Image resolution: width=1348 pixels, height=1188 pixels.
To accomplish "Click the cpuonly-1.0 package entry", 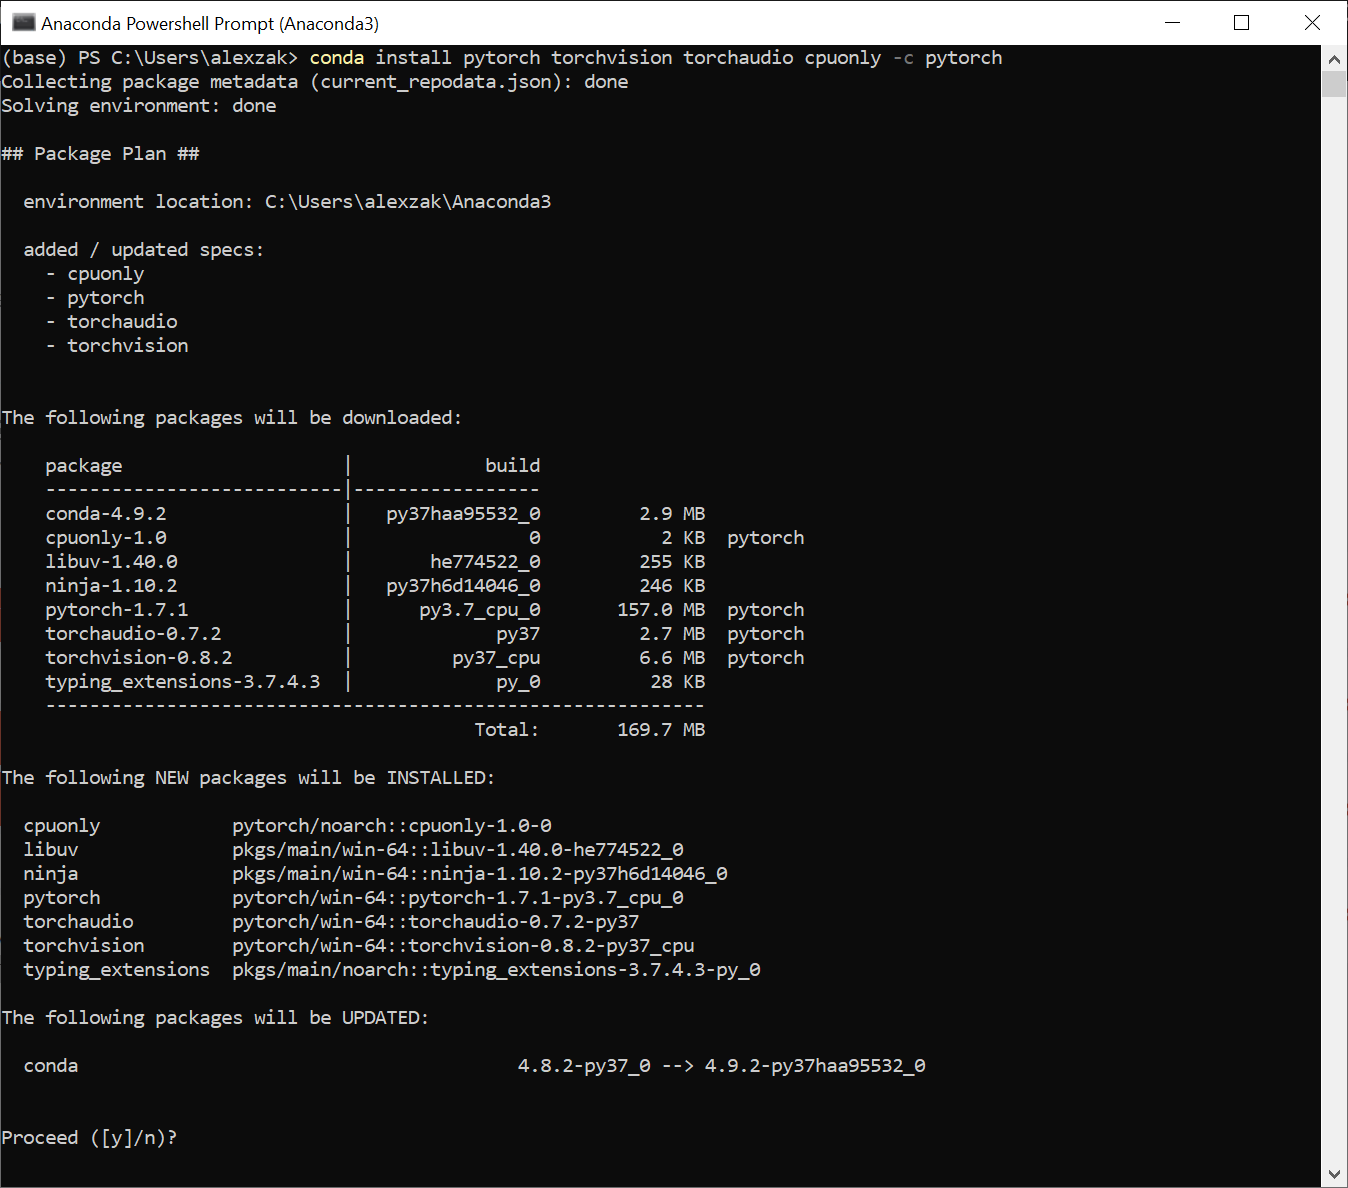I will pos(106,537).
